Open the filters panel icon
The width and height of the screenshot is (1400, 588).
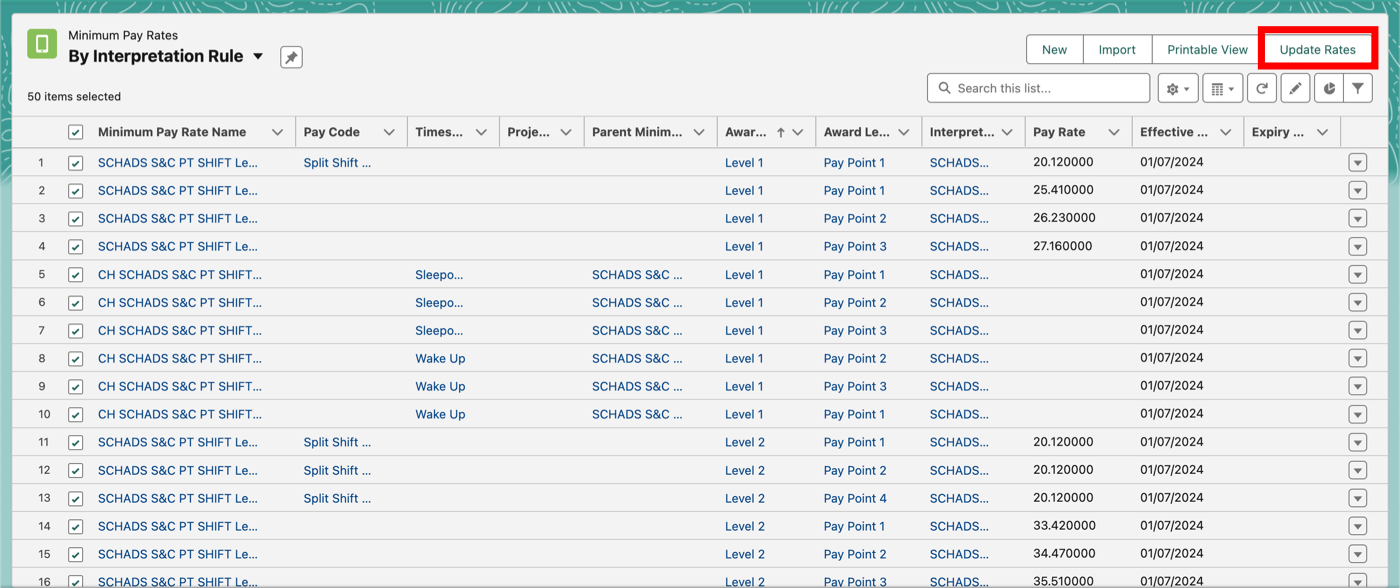tap(1356, 88)
